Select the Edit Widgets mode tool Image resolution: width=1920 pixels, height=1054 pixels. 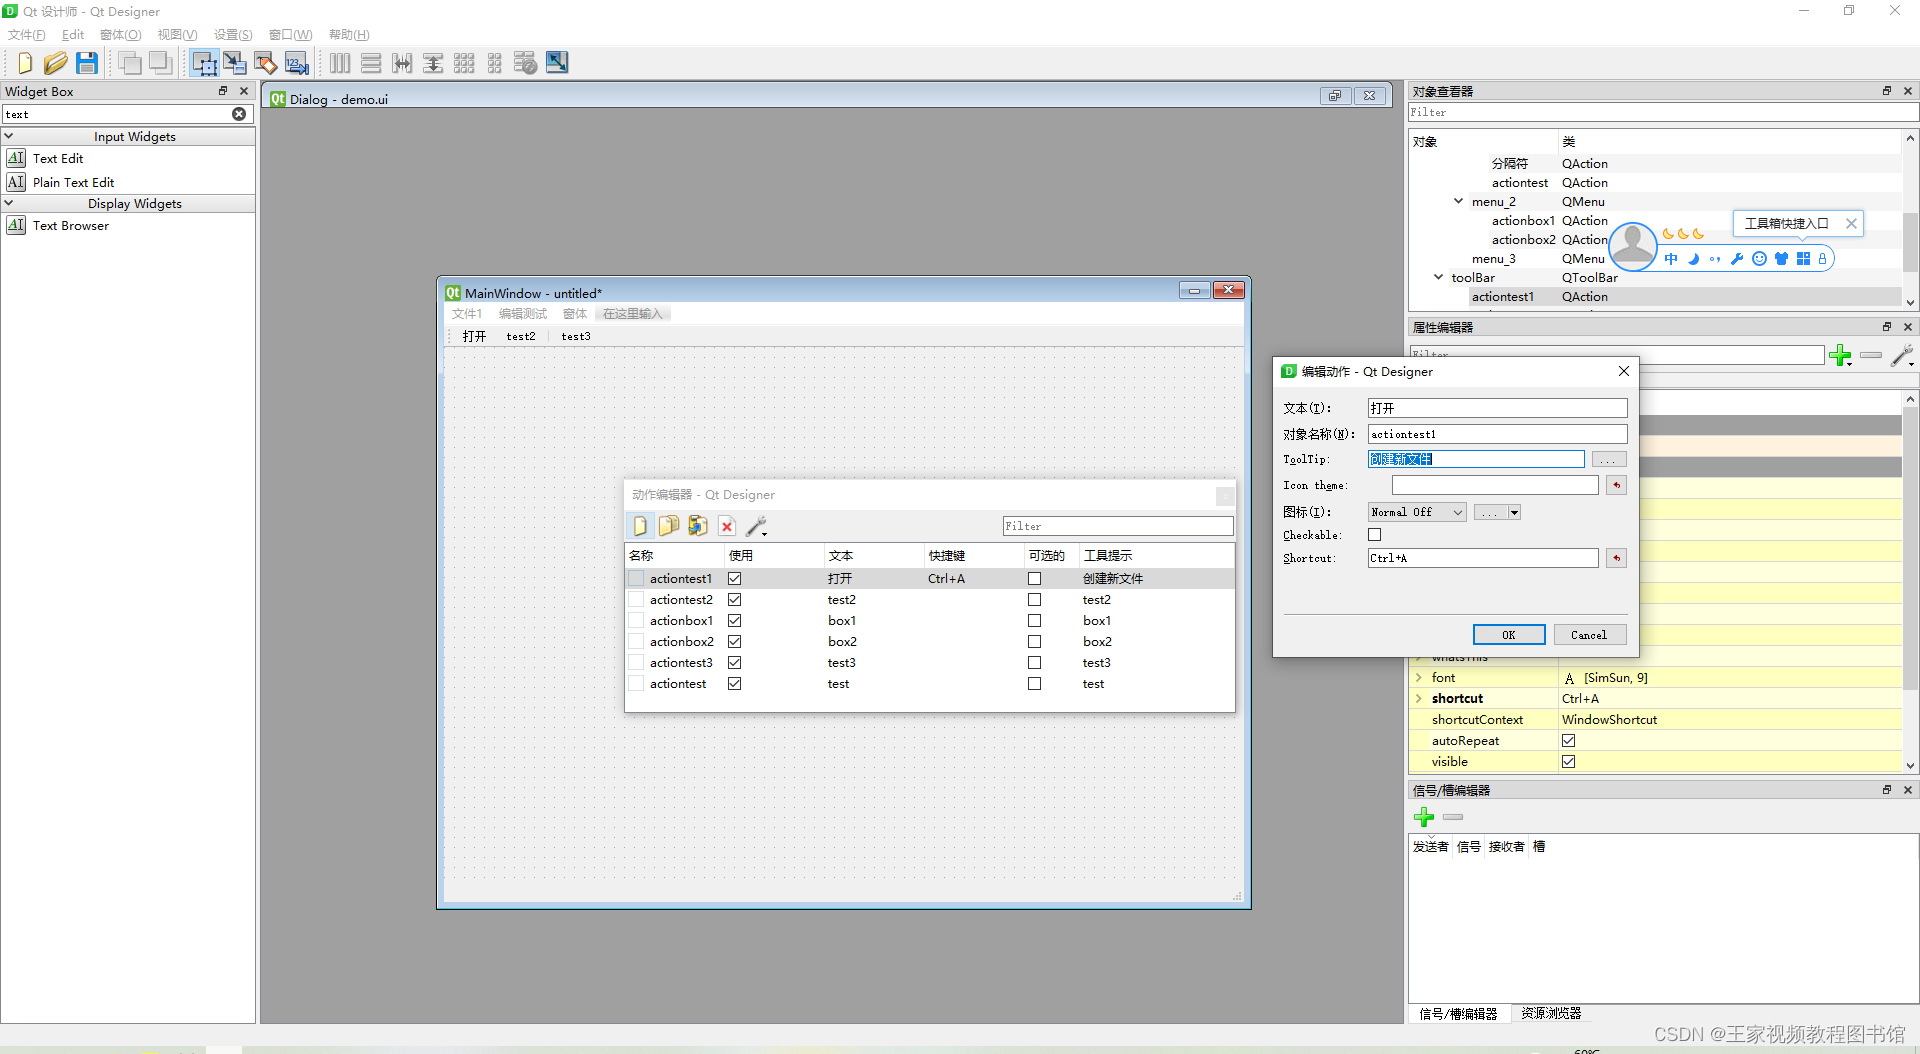coord(204,63)
